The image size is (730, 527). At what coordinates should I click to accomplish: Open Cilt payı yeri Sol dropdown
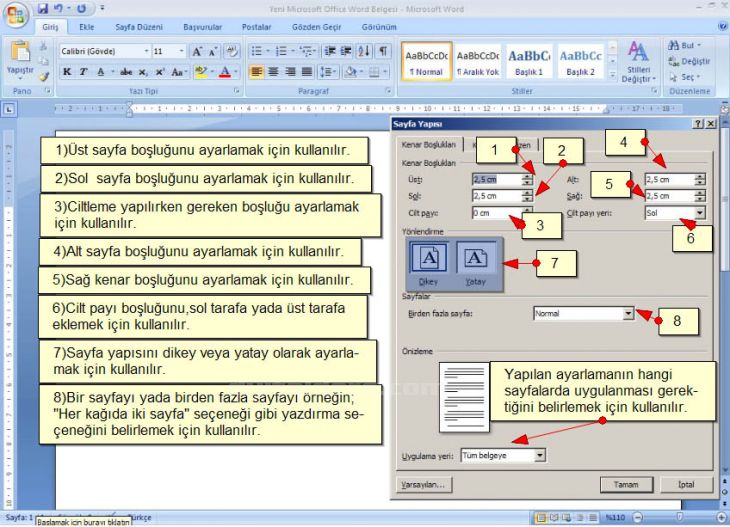(700, 213)
